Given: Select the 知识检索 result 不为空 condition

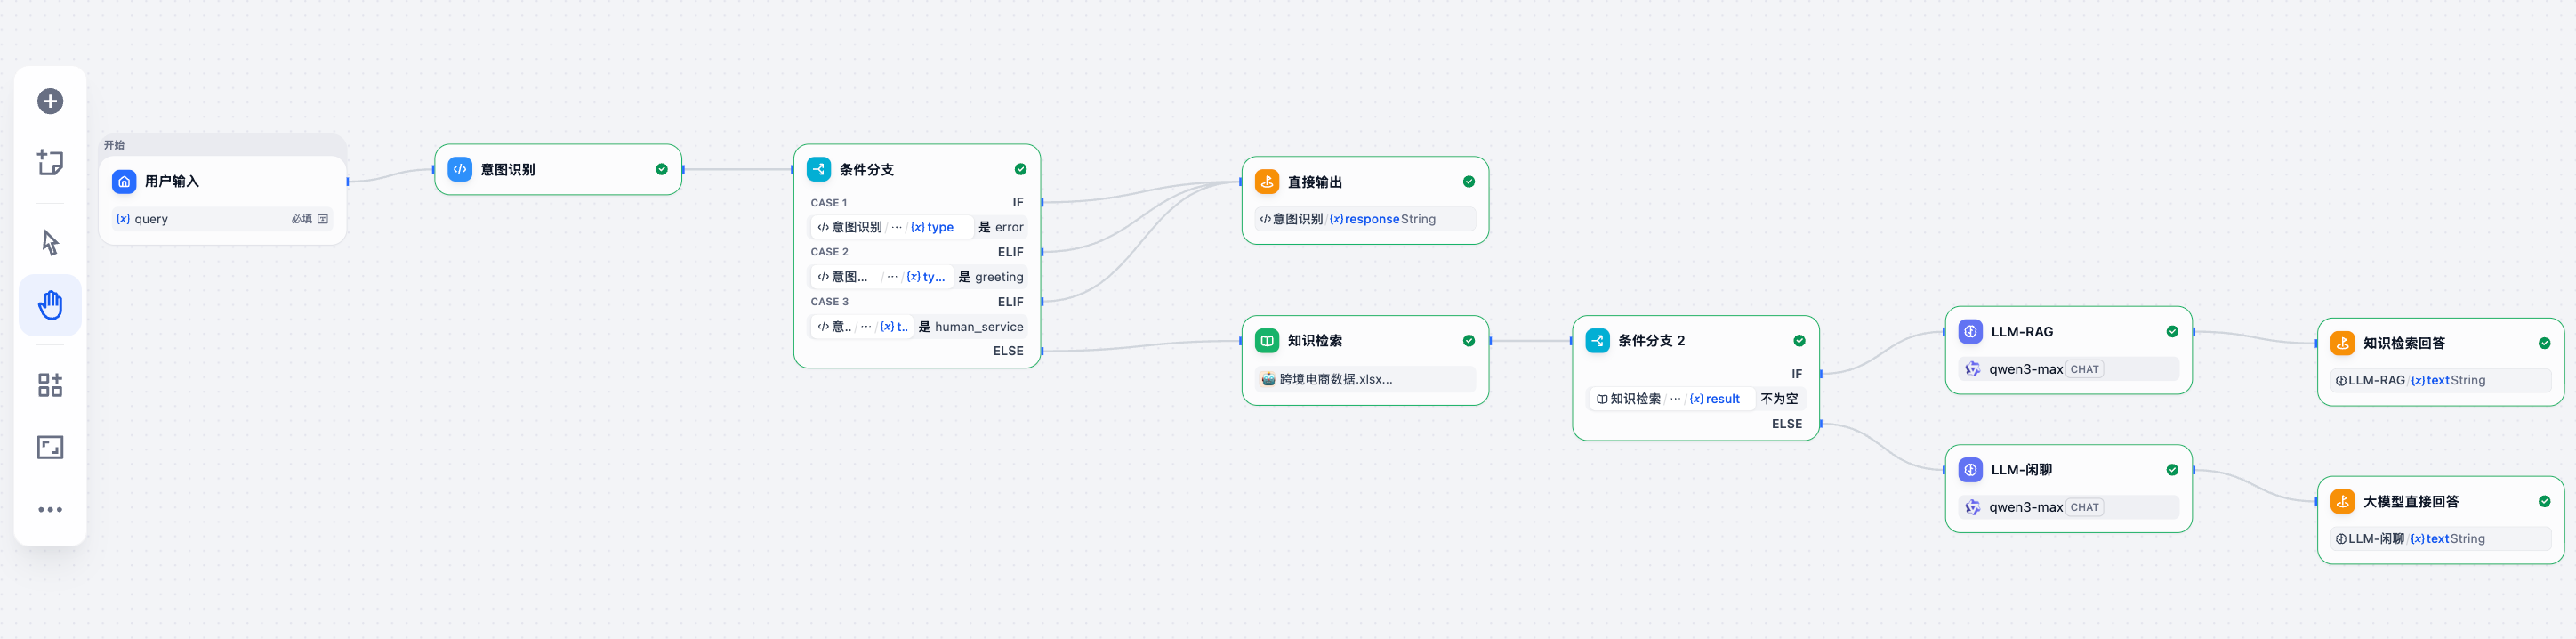Looking at the screenshot, I should pyautogui.click(x=1695, y=399).
